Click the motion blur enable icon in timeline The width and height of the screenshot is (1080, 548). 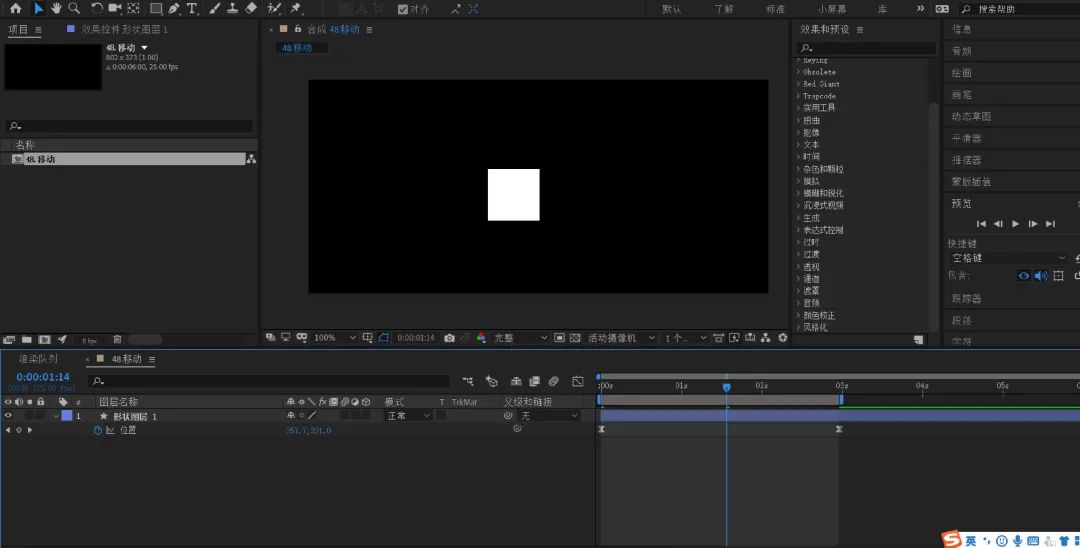pyautogui.click(x=554, y=381)
